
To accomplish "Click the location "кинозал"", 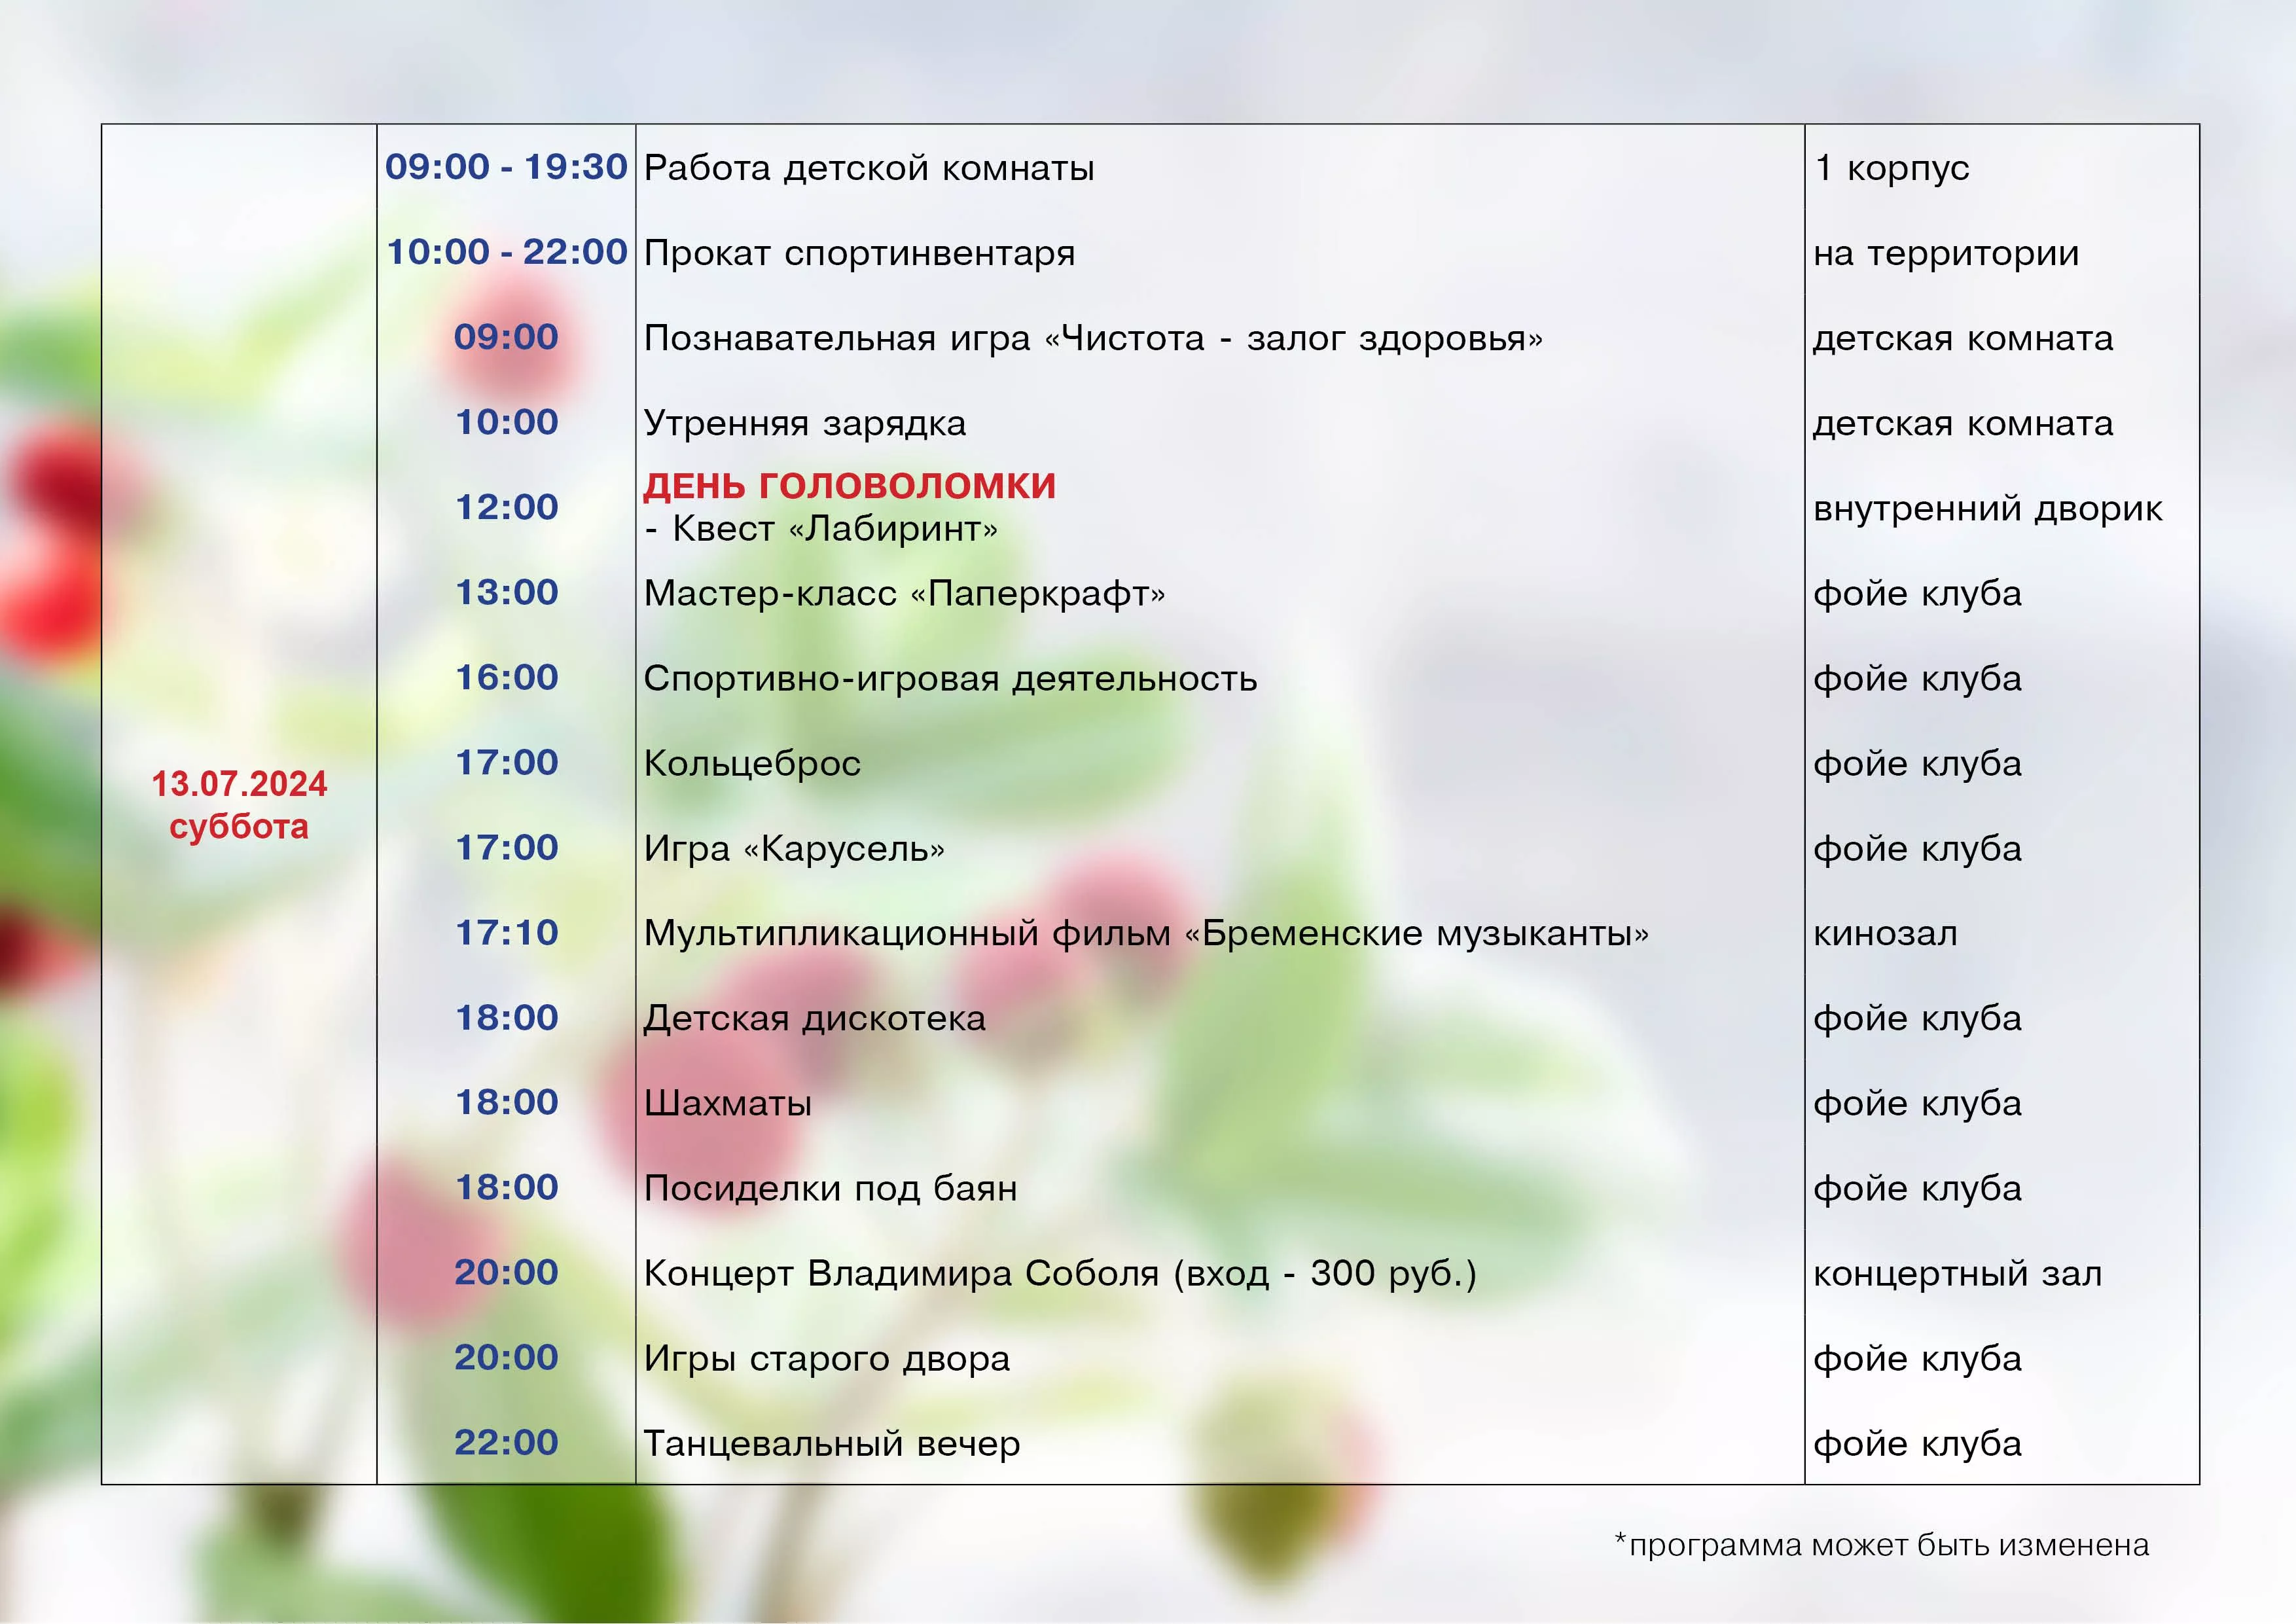I will coord(1885,933).
